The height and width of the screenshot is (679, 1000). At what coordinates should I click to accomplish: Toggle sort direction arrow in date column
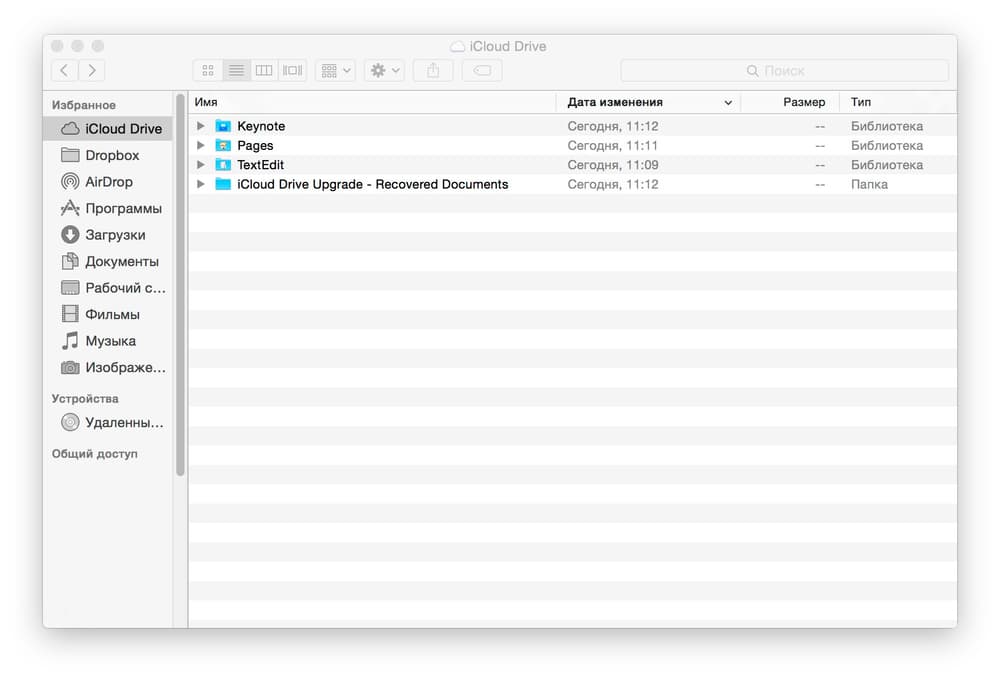tap(728, 103)
